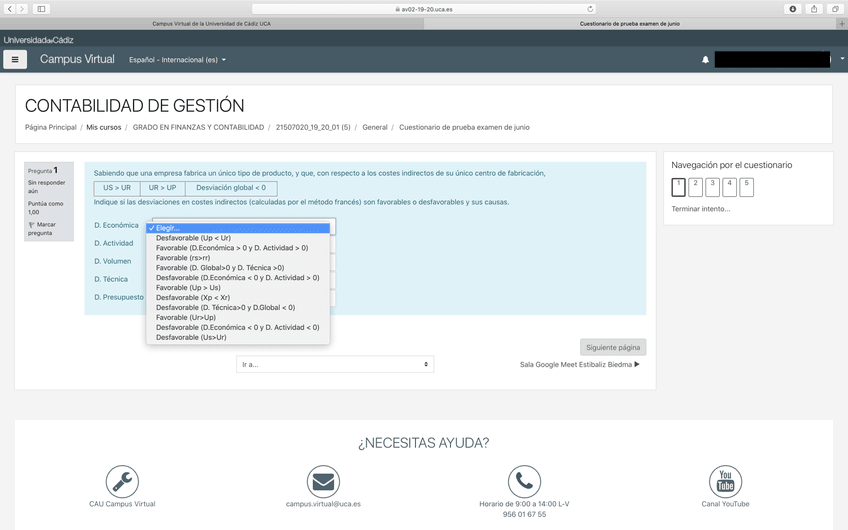Click the phone icon for office hours
This screenshot has width=848, height=530.
524,482
